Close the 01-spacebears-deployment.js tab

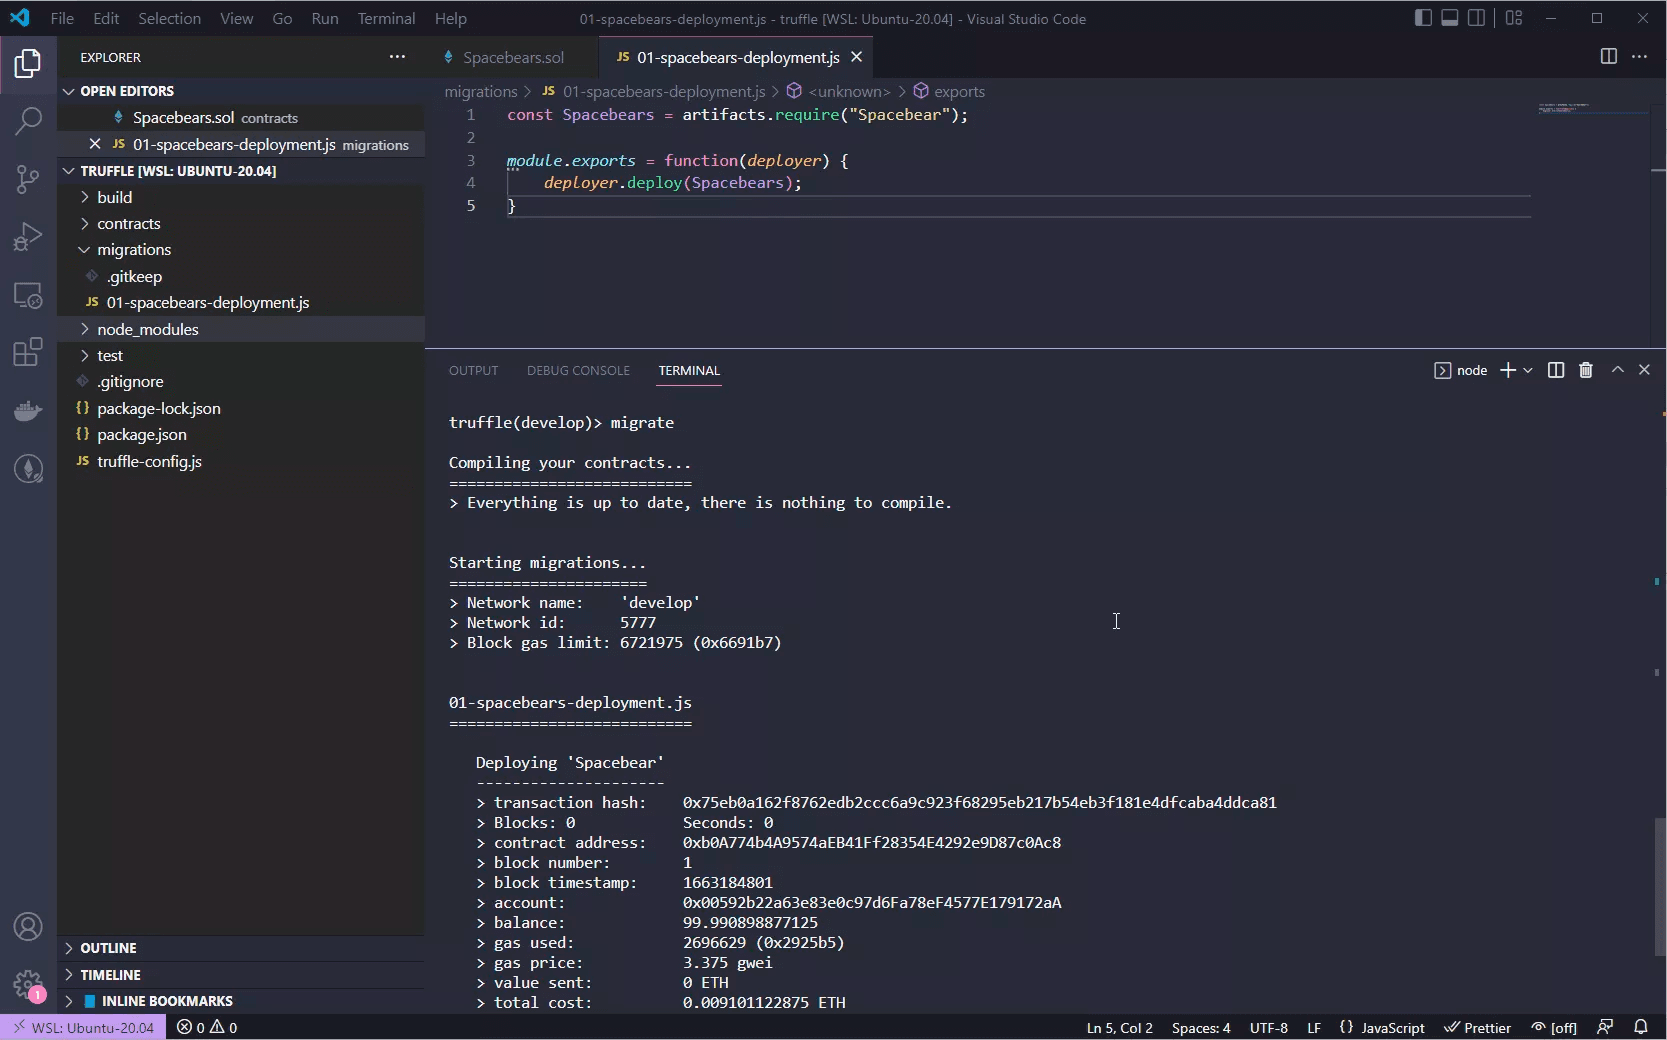[856, 57]
